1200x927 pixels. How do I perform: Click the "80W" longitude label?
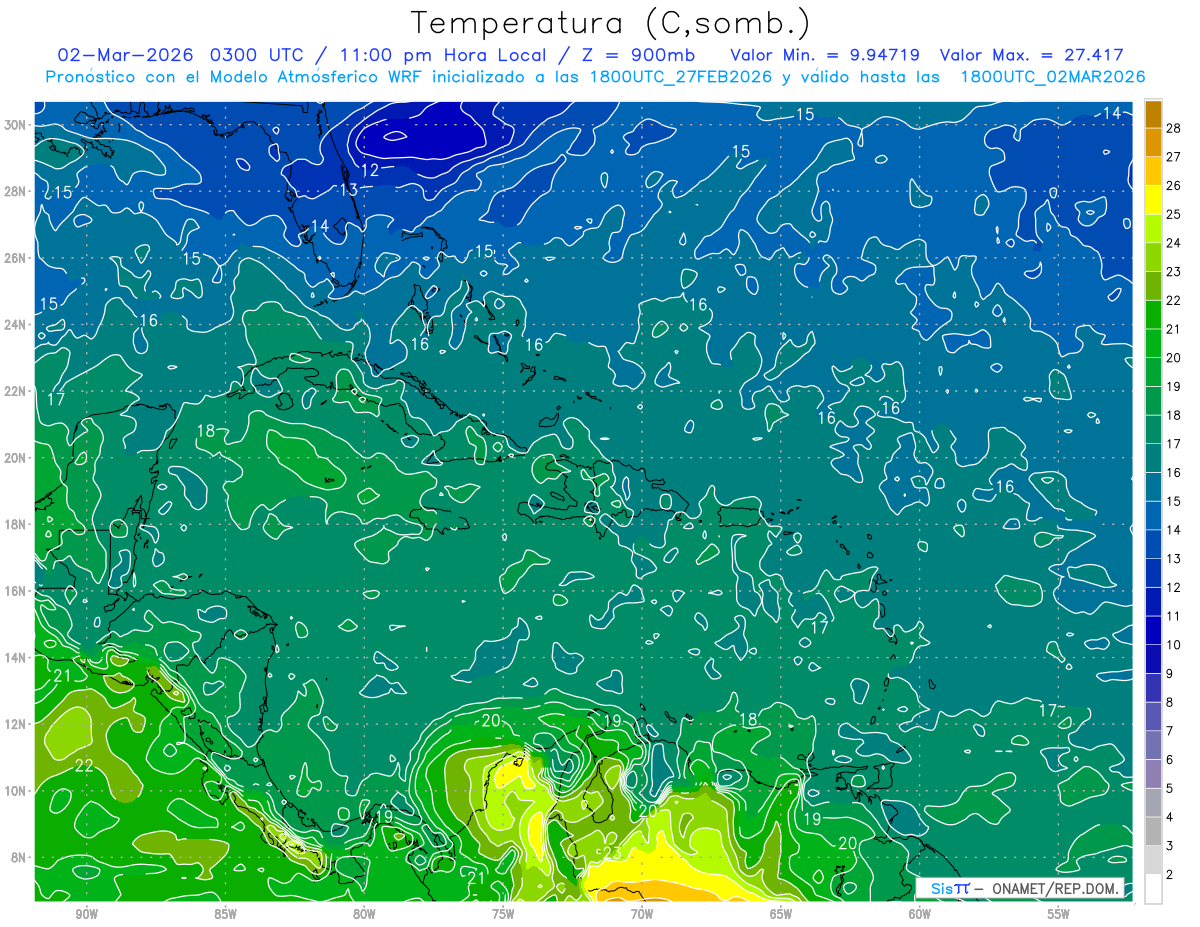click(x=364, y=914)
